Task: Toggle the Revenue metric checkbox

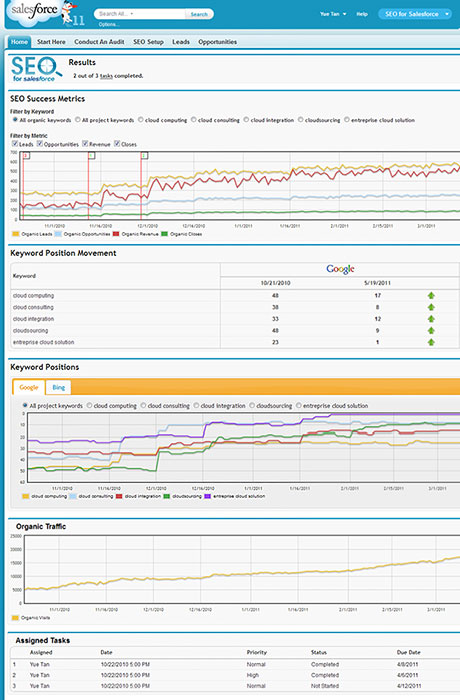Action: (x=85, y=143)
